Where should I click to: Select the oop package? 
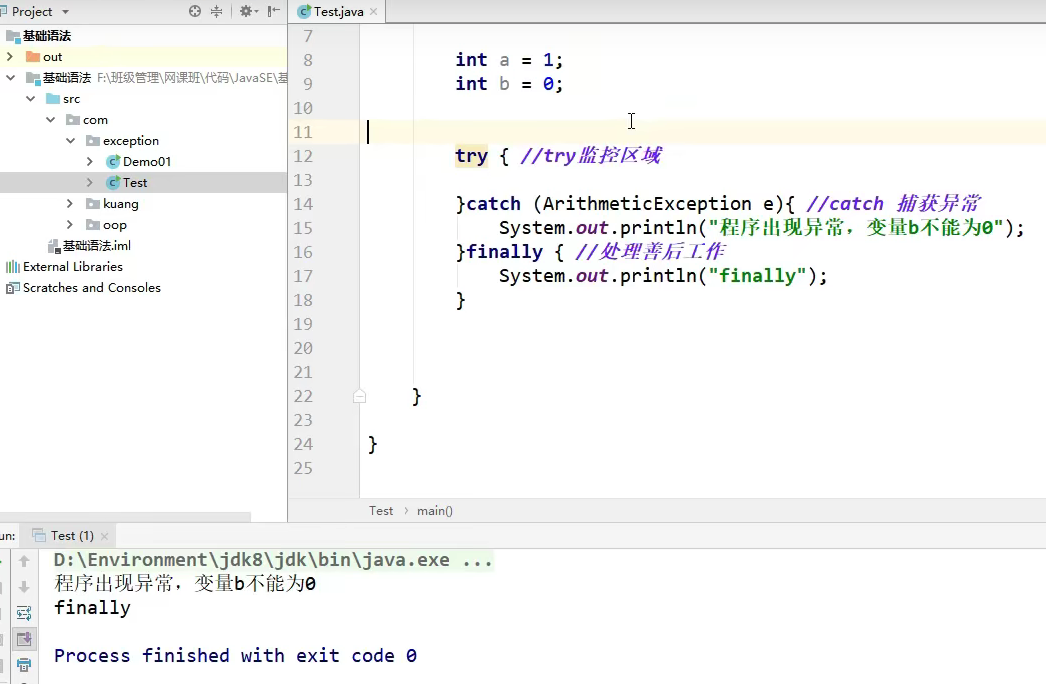[x=115, y=225]
